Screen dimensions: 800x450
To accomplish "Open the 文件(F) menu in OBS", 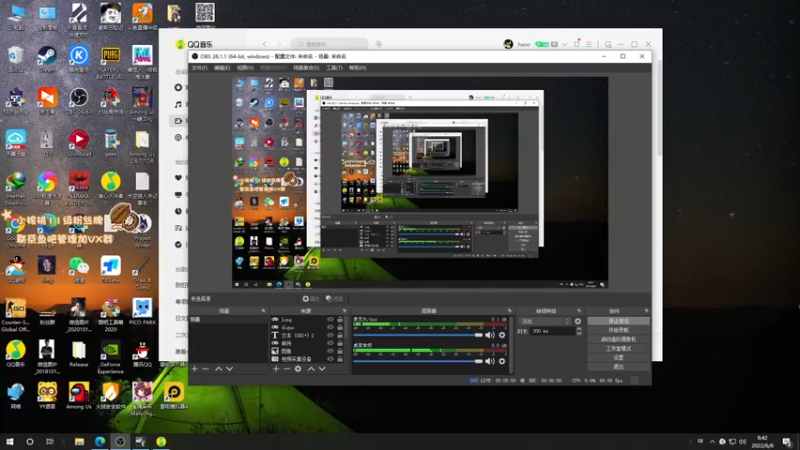I will [x=200, y=68].
